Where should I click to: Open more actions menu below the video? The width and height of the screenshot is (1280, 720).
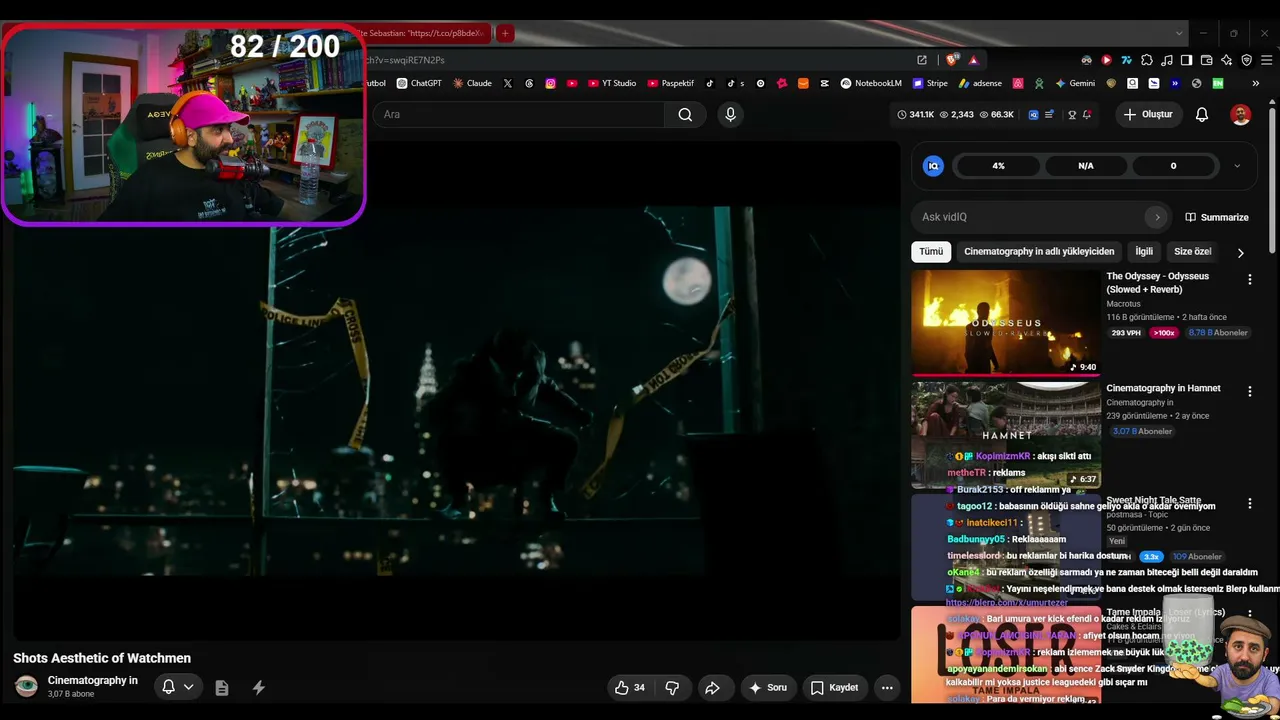887,687
